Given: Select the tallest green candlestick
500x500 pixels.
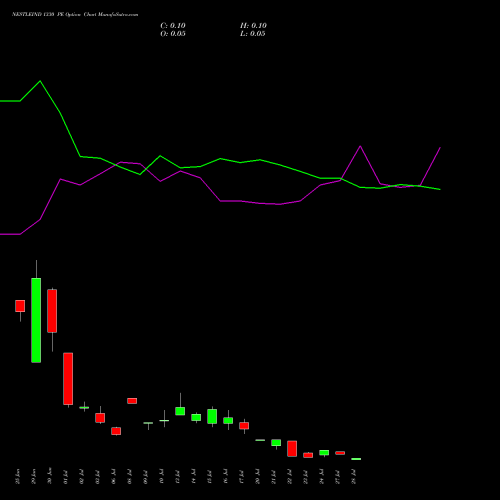Looking at the screenshot, I should [36, 320].
